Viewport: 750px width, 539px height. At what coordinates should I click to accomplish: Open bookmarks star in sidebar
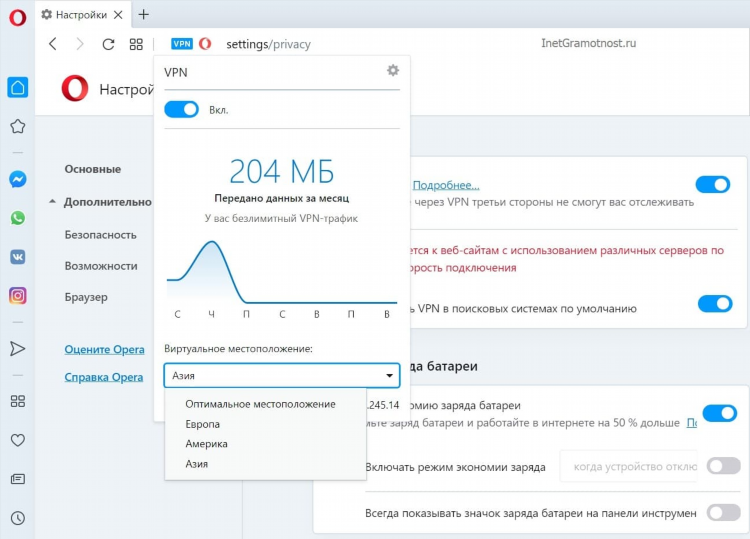tap(18, 126)
